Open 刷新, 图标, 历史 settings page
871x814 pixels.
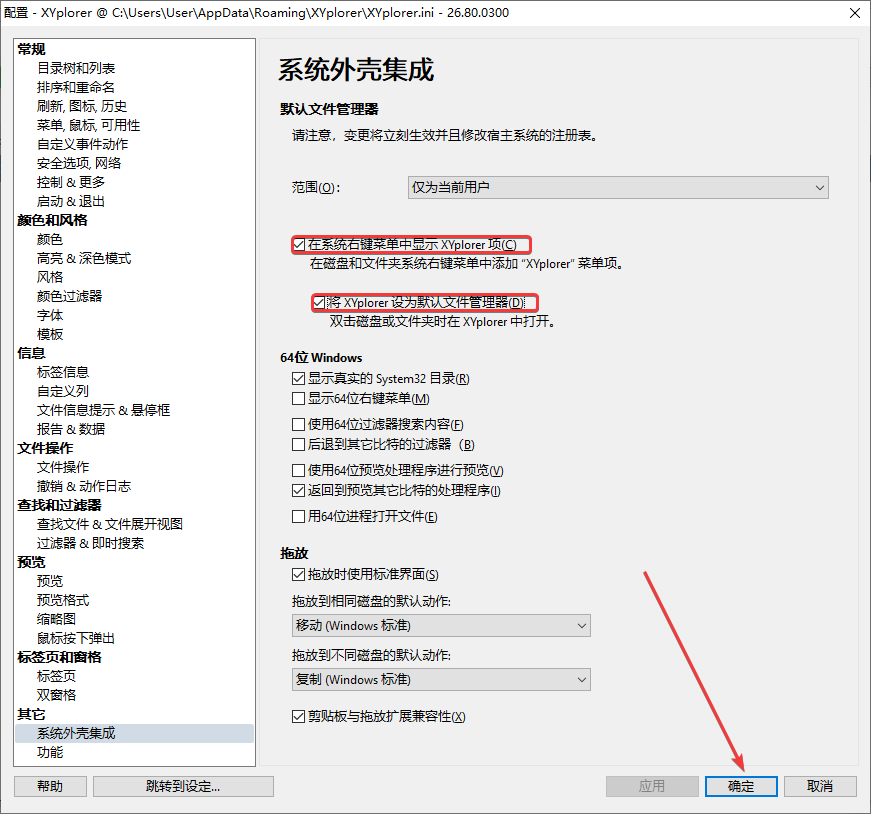pos(82,106)
